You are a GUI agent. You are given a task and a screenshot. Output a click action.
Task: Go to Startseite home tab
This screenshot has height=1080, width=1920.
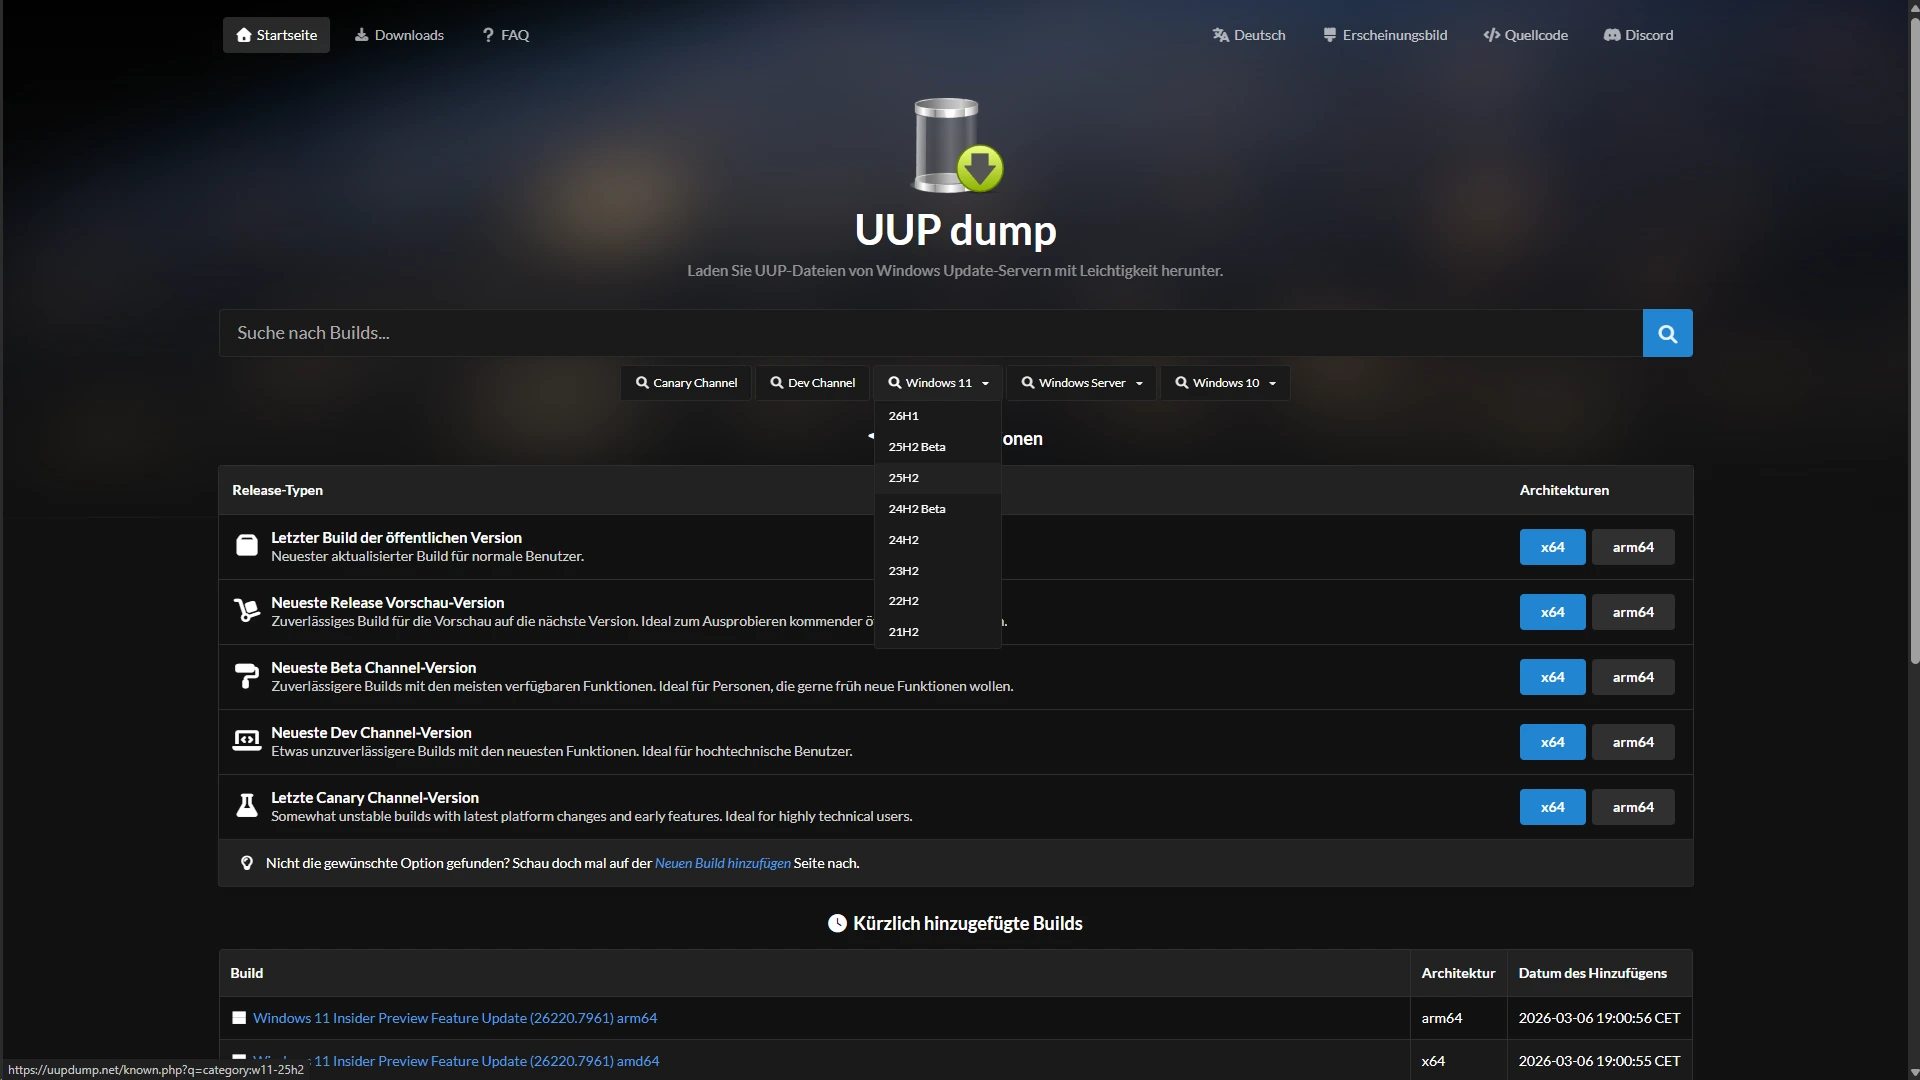pos(276,35)
